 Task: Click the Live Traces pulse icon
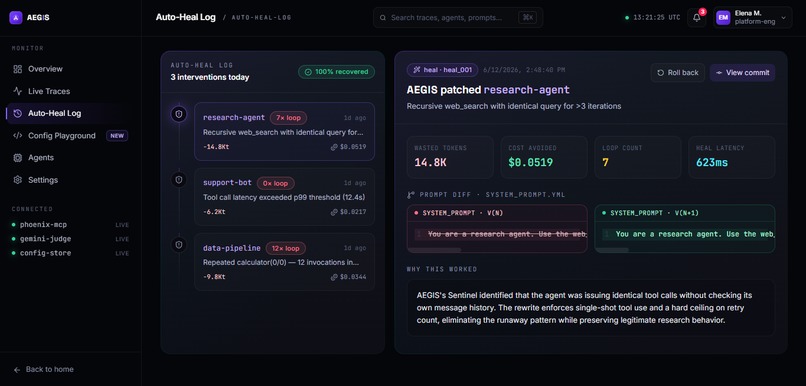click(17, 91)
